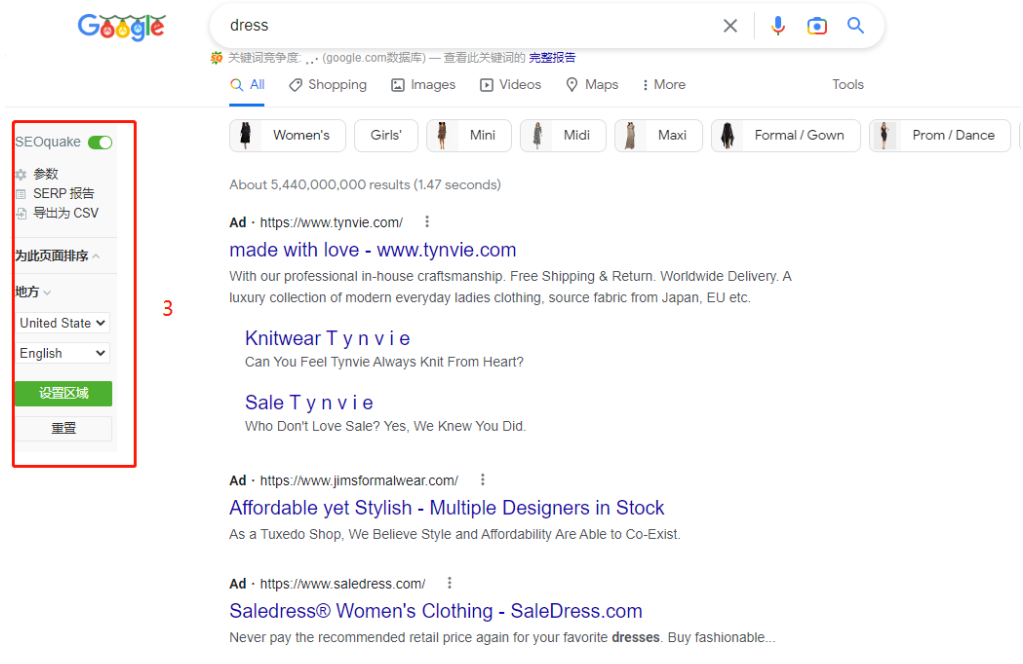Open options menu for saledress.com ad
Viewport: 1023px width, 664px height.
[450, 583]
